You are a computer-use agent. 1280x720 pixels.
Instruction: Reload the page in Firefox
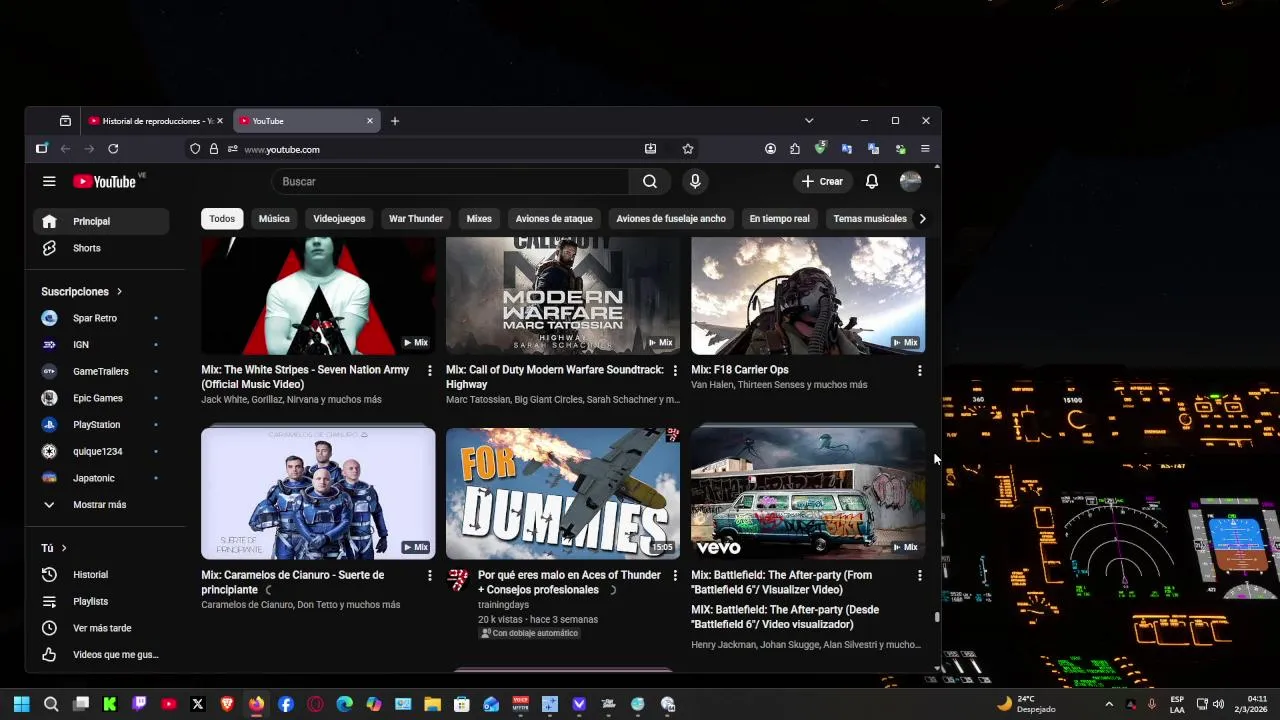click(x=113, y=149)
